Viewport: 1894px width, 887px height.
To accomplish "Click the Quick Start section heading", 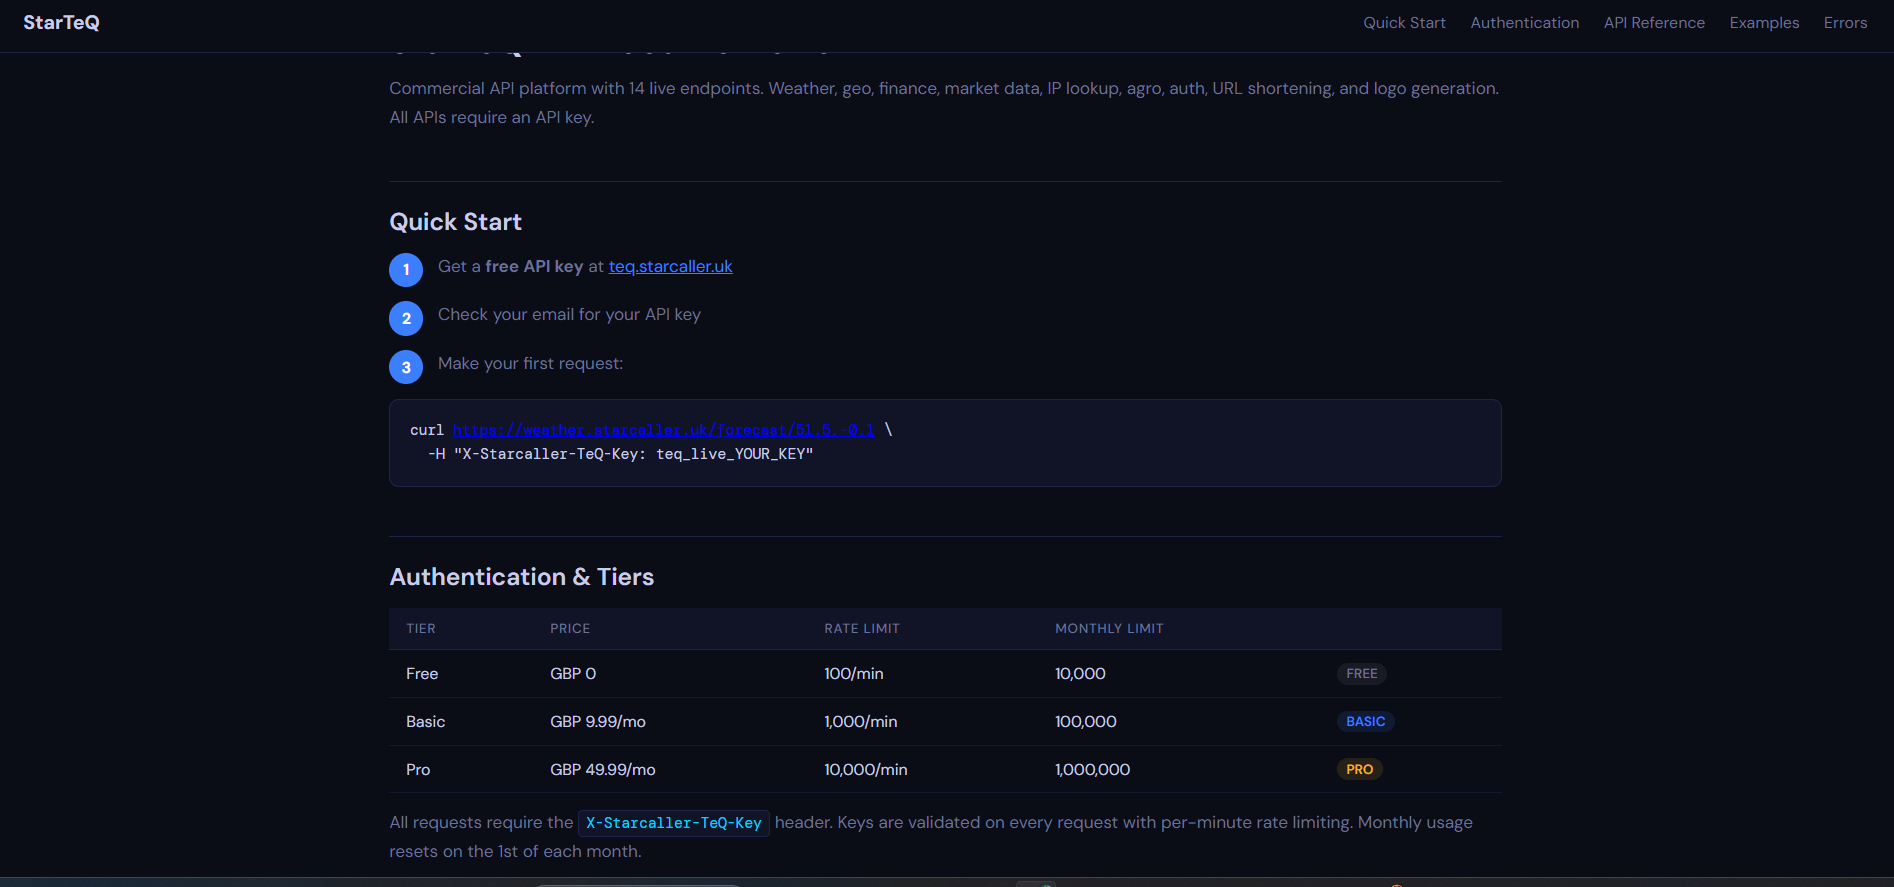I will (455, 222).
